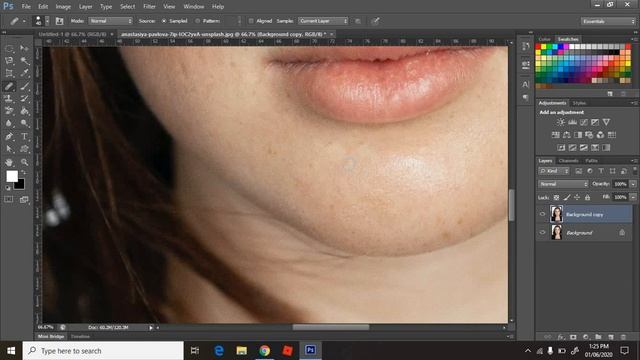Open the Fill slider arrow
This screenshot has width=640, height=360.
tap(633, 197)
